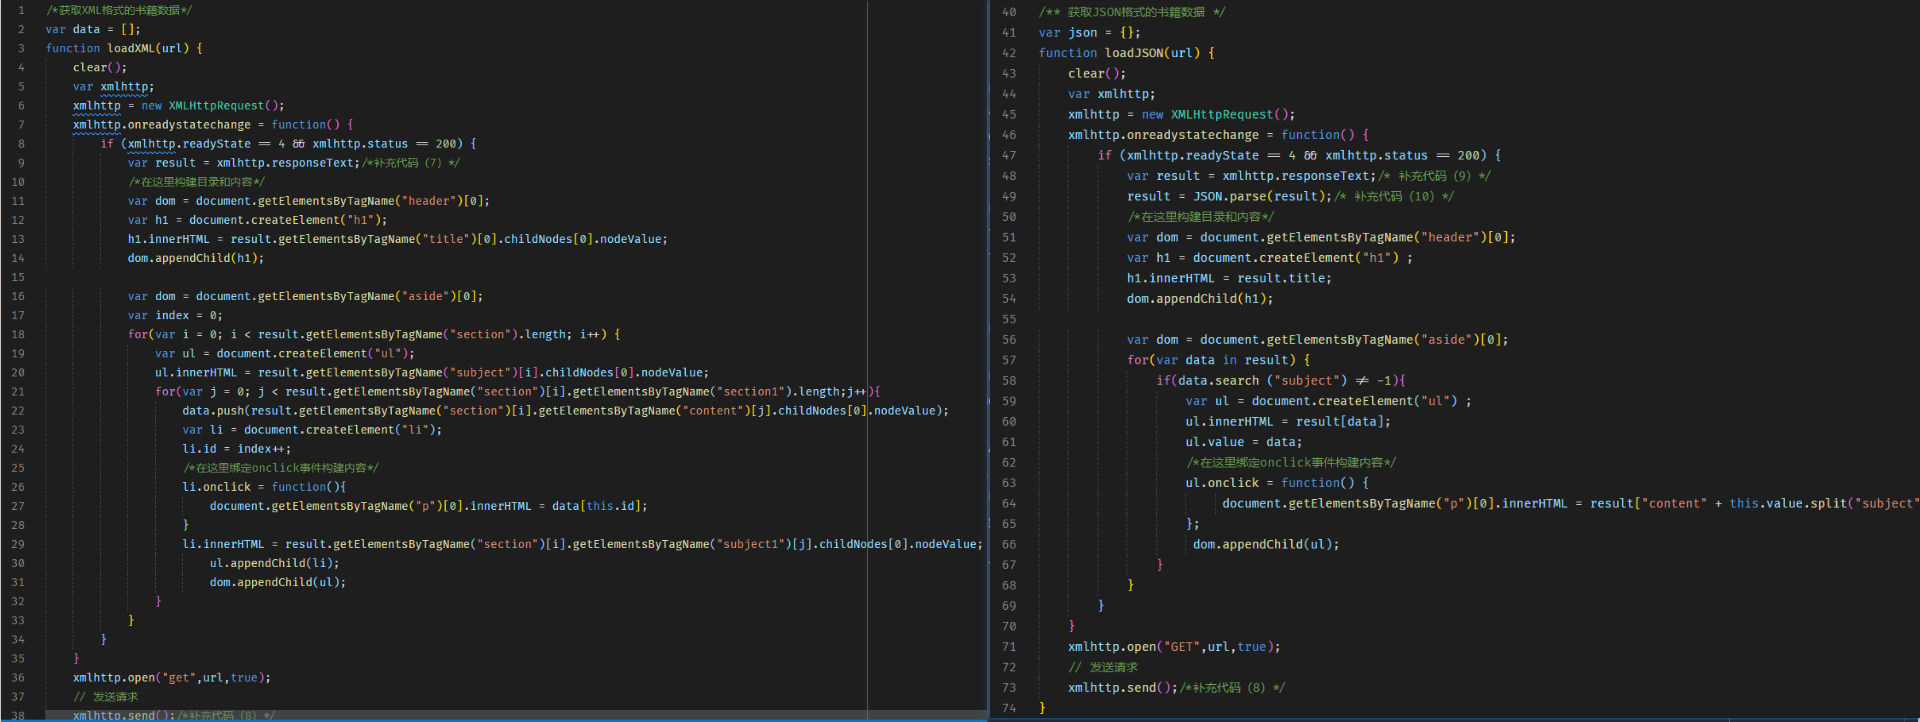Click the "/* 补充代码 (10) */" comment
Viewport: 1920px width, 722px height.
click(x=1395, y=196)
